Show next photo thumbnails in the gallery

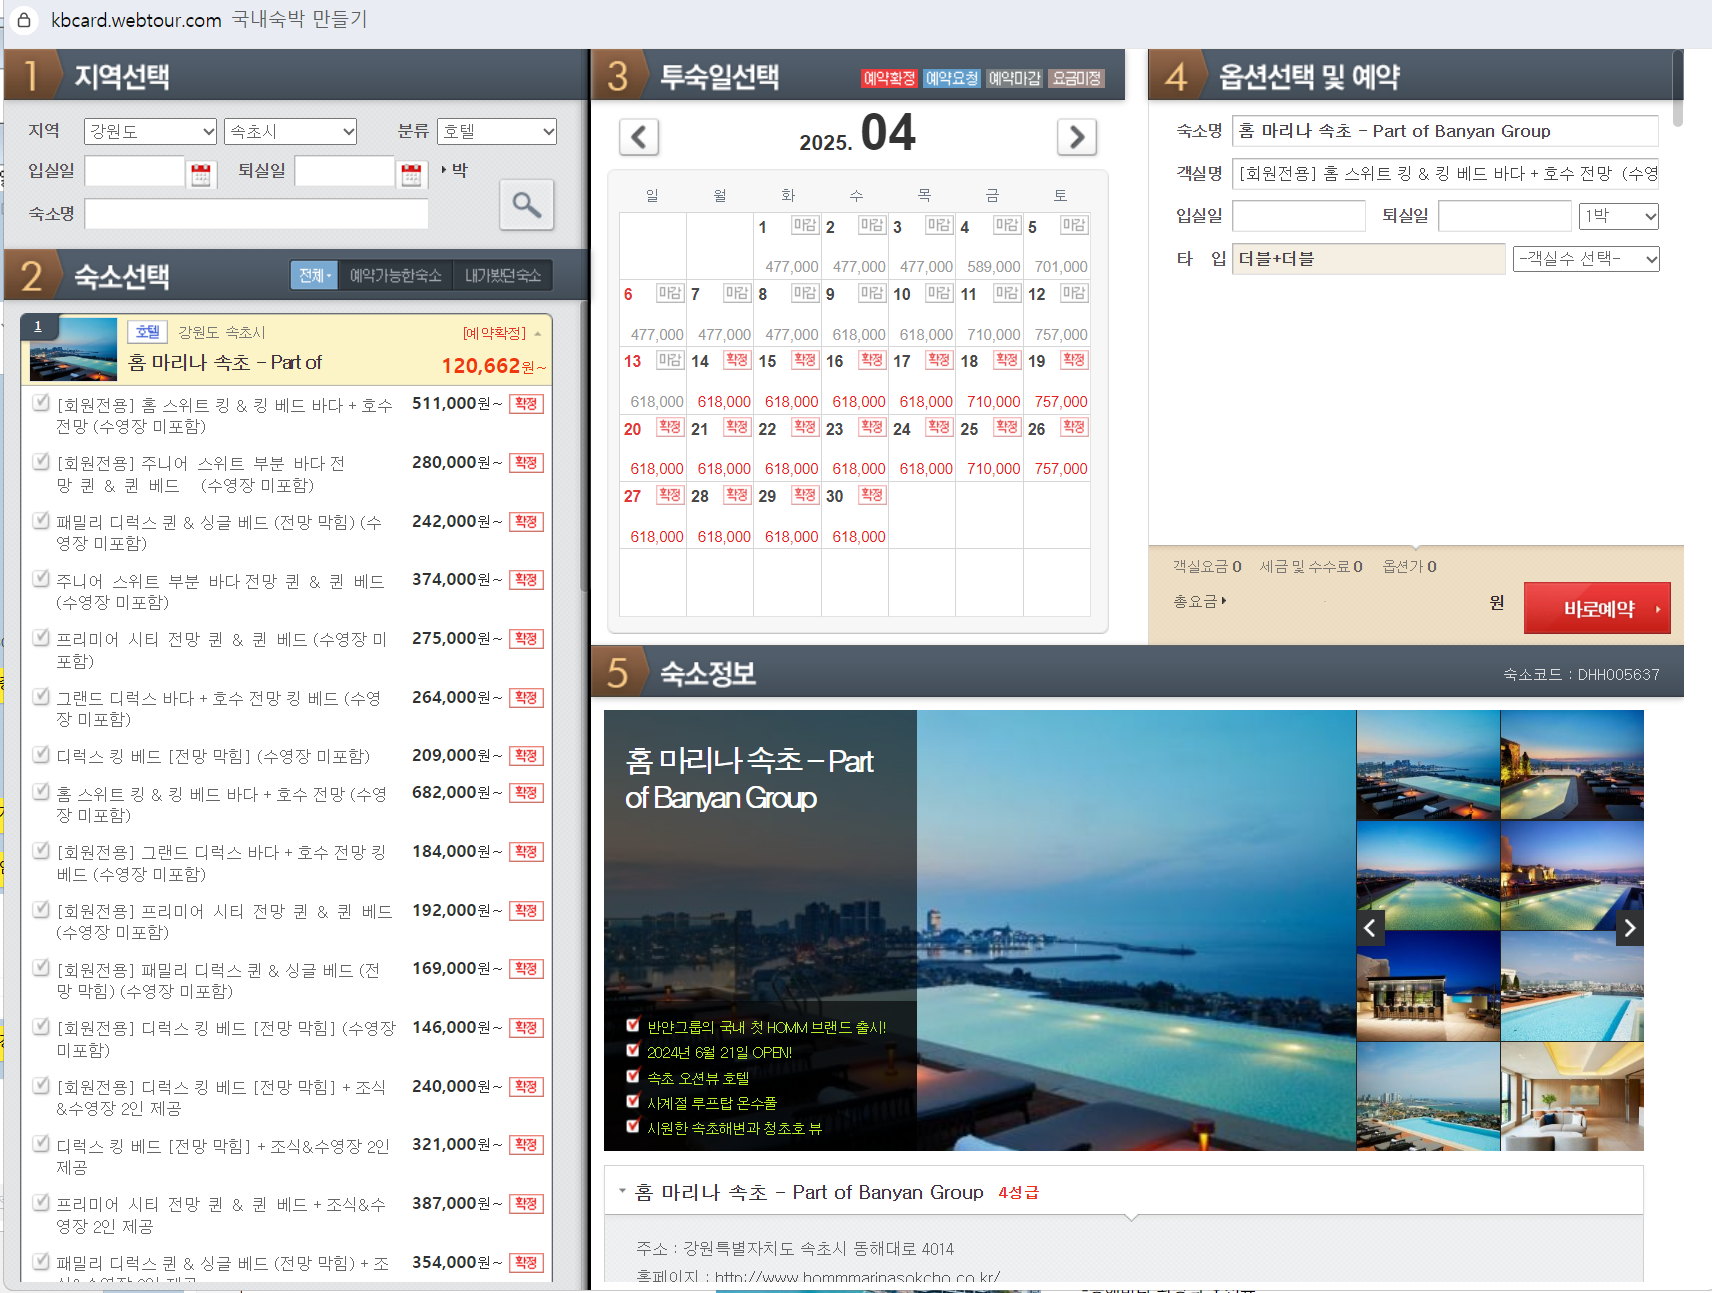(x=1630, y=928)
